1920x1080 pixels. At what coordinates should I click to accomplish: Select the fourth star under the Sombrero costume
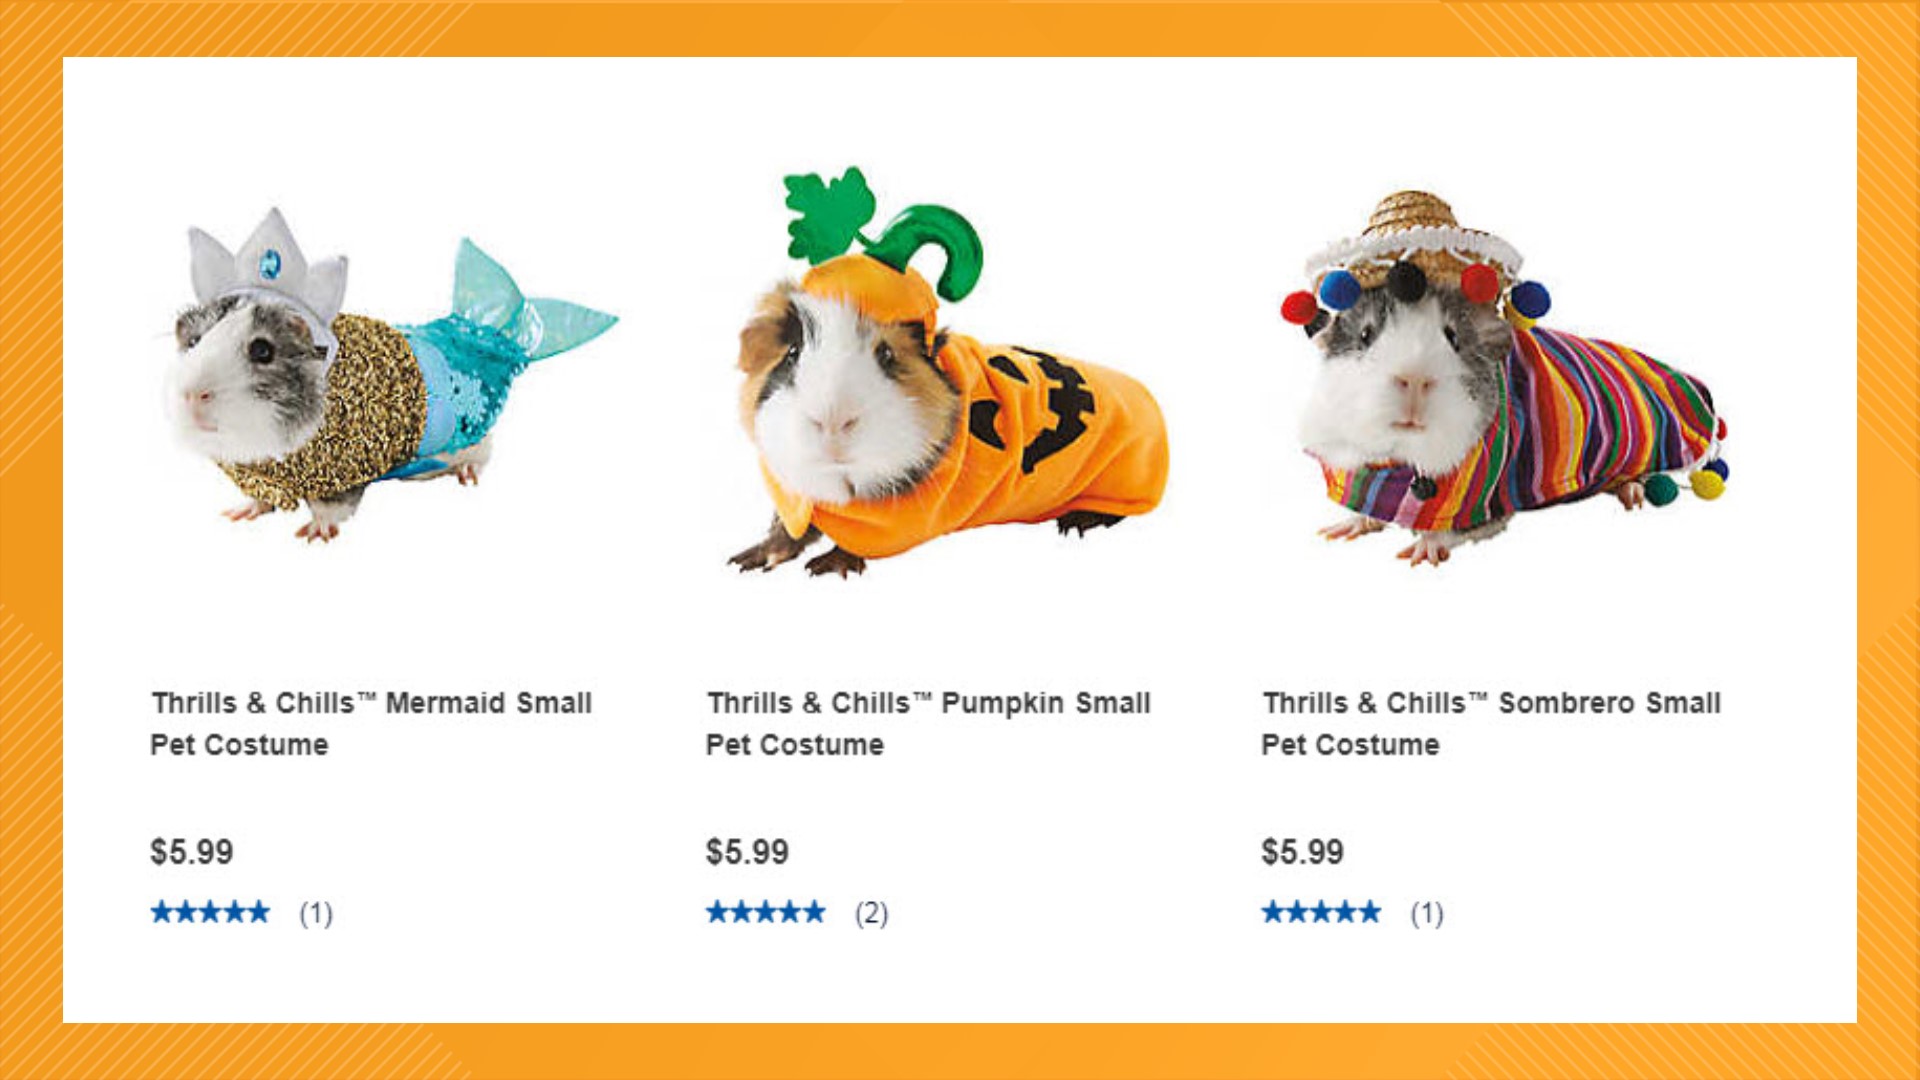pyautogui.click(x=1347, y=911)
